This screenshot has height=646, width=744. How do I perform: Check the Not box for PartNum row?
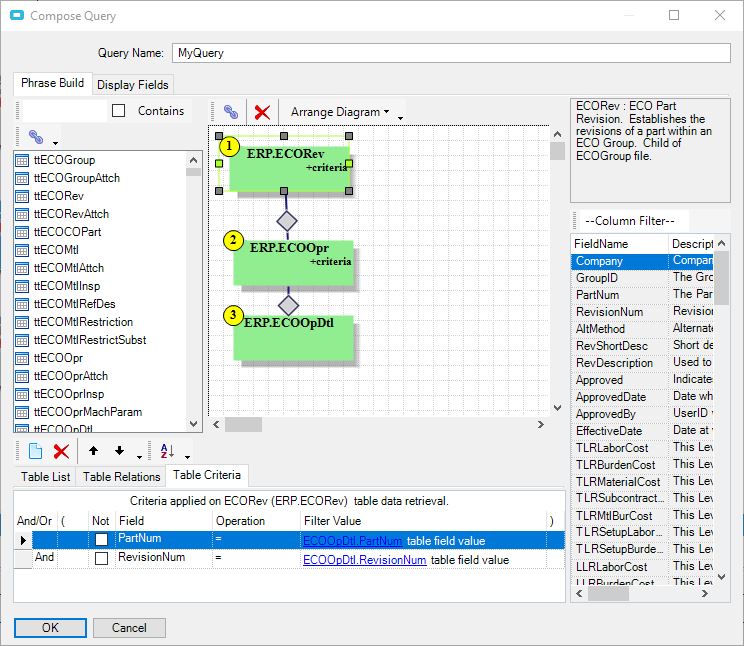click(x=101, y=540)
